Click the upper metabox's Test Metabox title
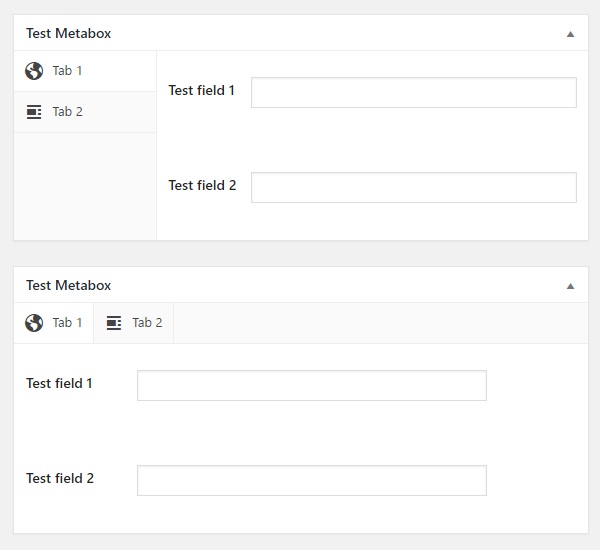Viewport: 600px width, 550px height. point(68,33)
